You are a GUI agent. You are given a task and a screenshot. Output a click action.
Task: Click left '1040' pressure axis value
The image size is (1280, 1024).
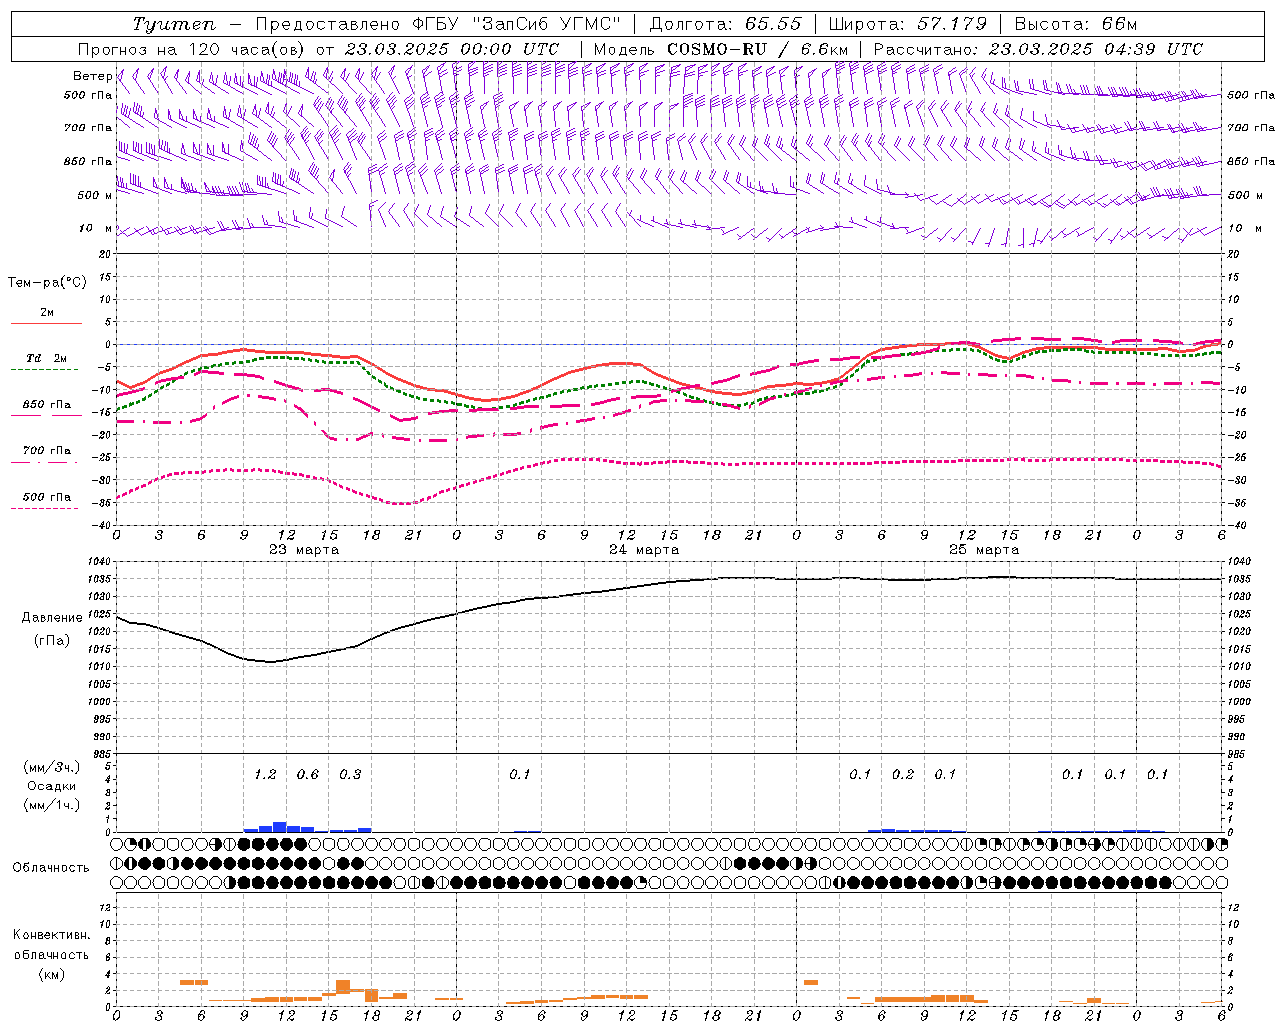(x=100, y=562)
